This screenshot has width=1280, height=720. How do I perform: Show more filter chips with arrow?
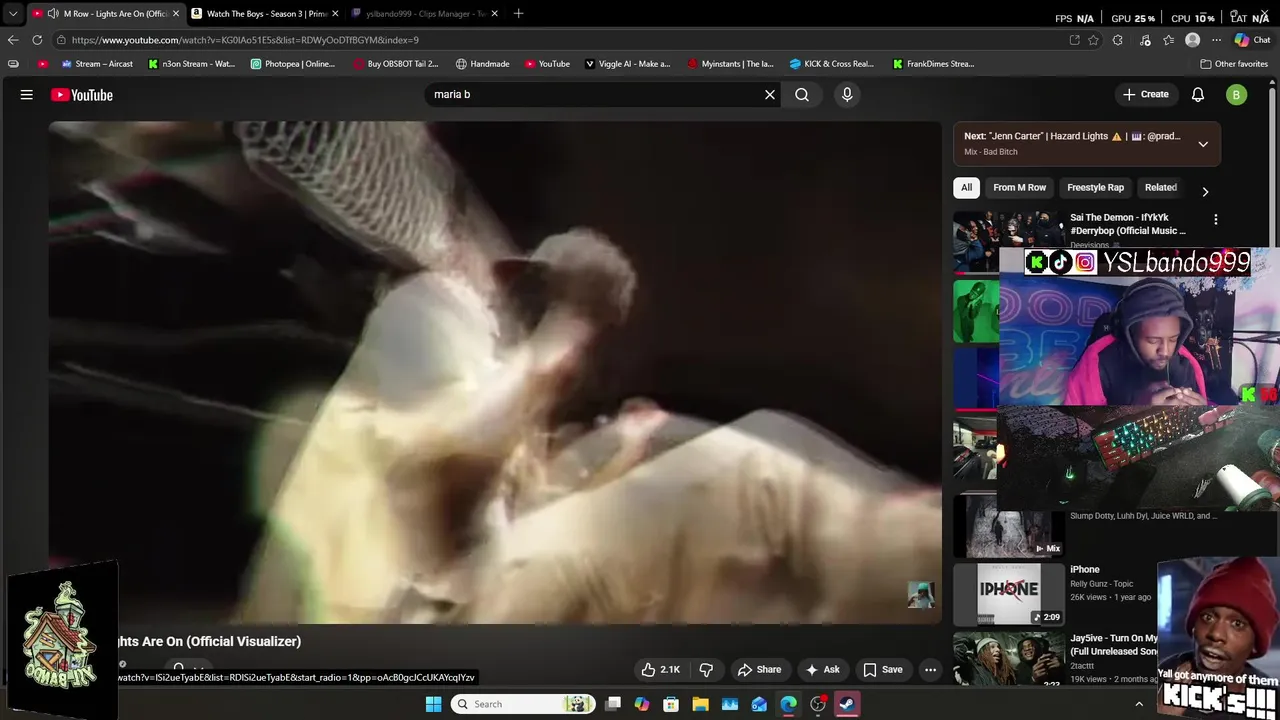1205,191
